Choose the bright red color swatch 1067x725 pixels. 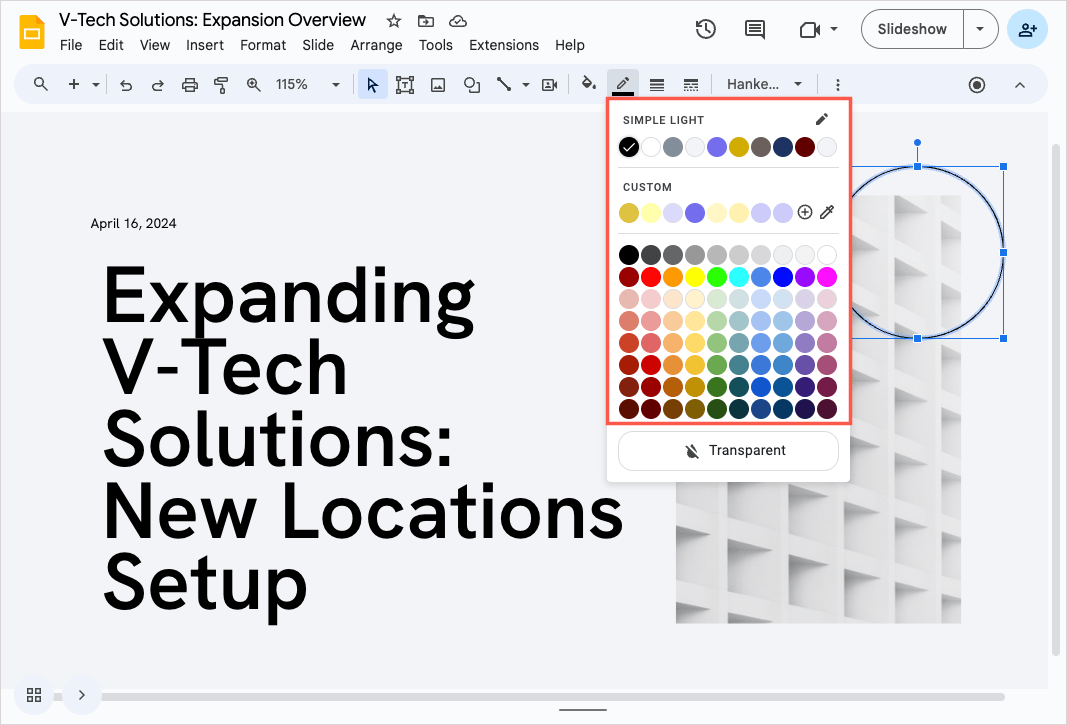pos(650,277)
